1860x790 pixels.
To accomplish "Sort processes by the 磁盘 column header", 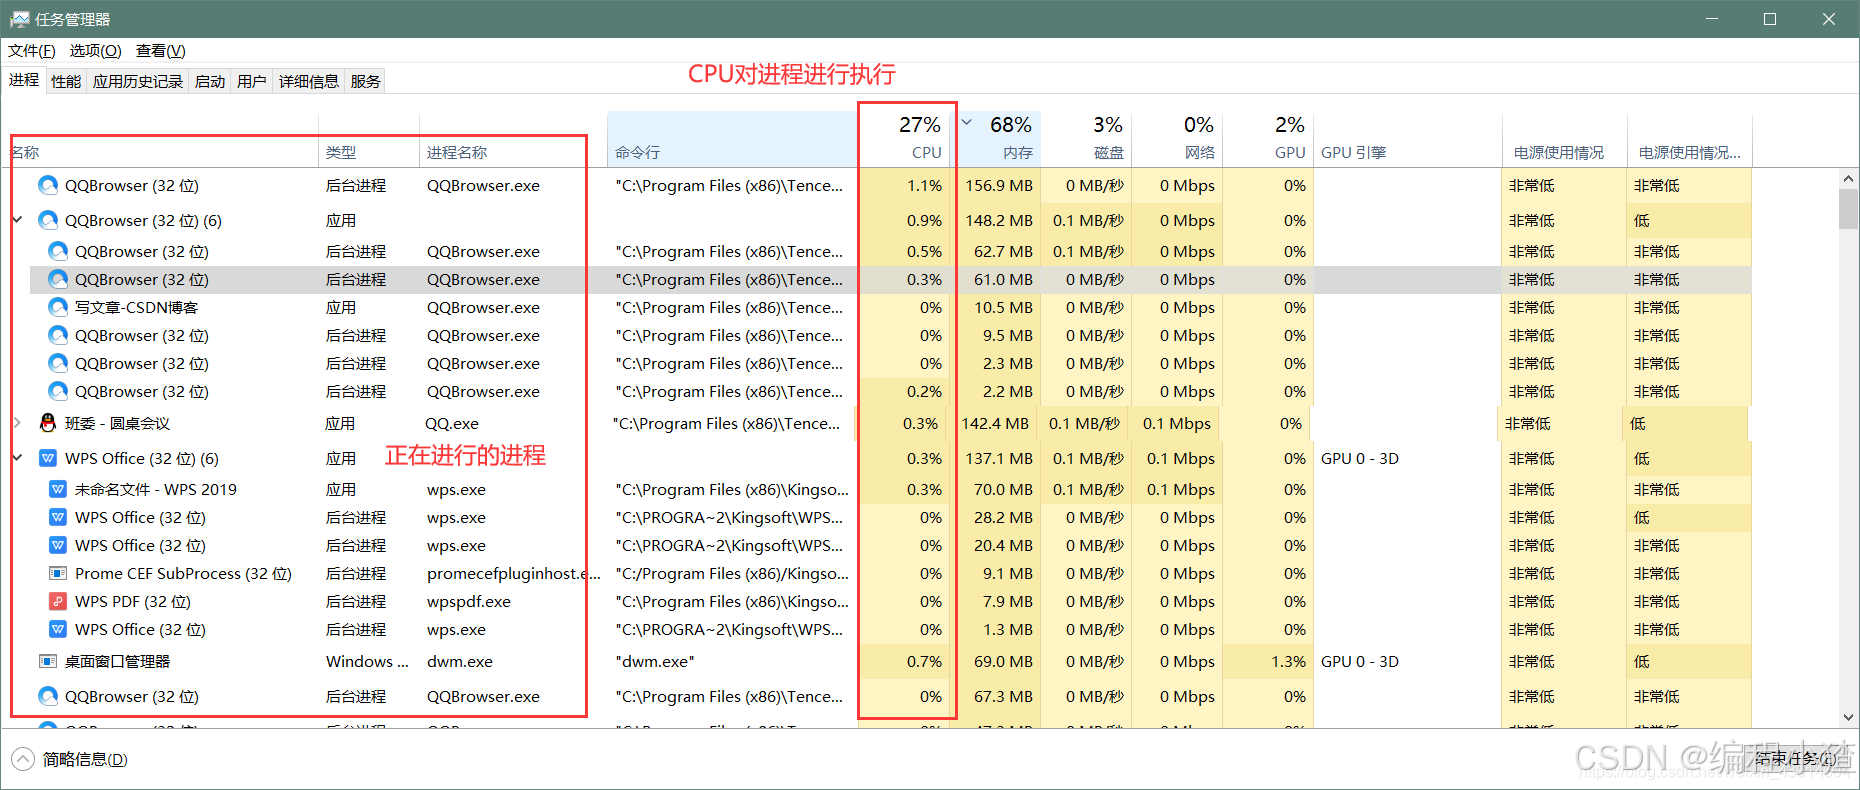I will tap(1086, 139).
